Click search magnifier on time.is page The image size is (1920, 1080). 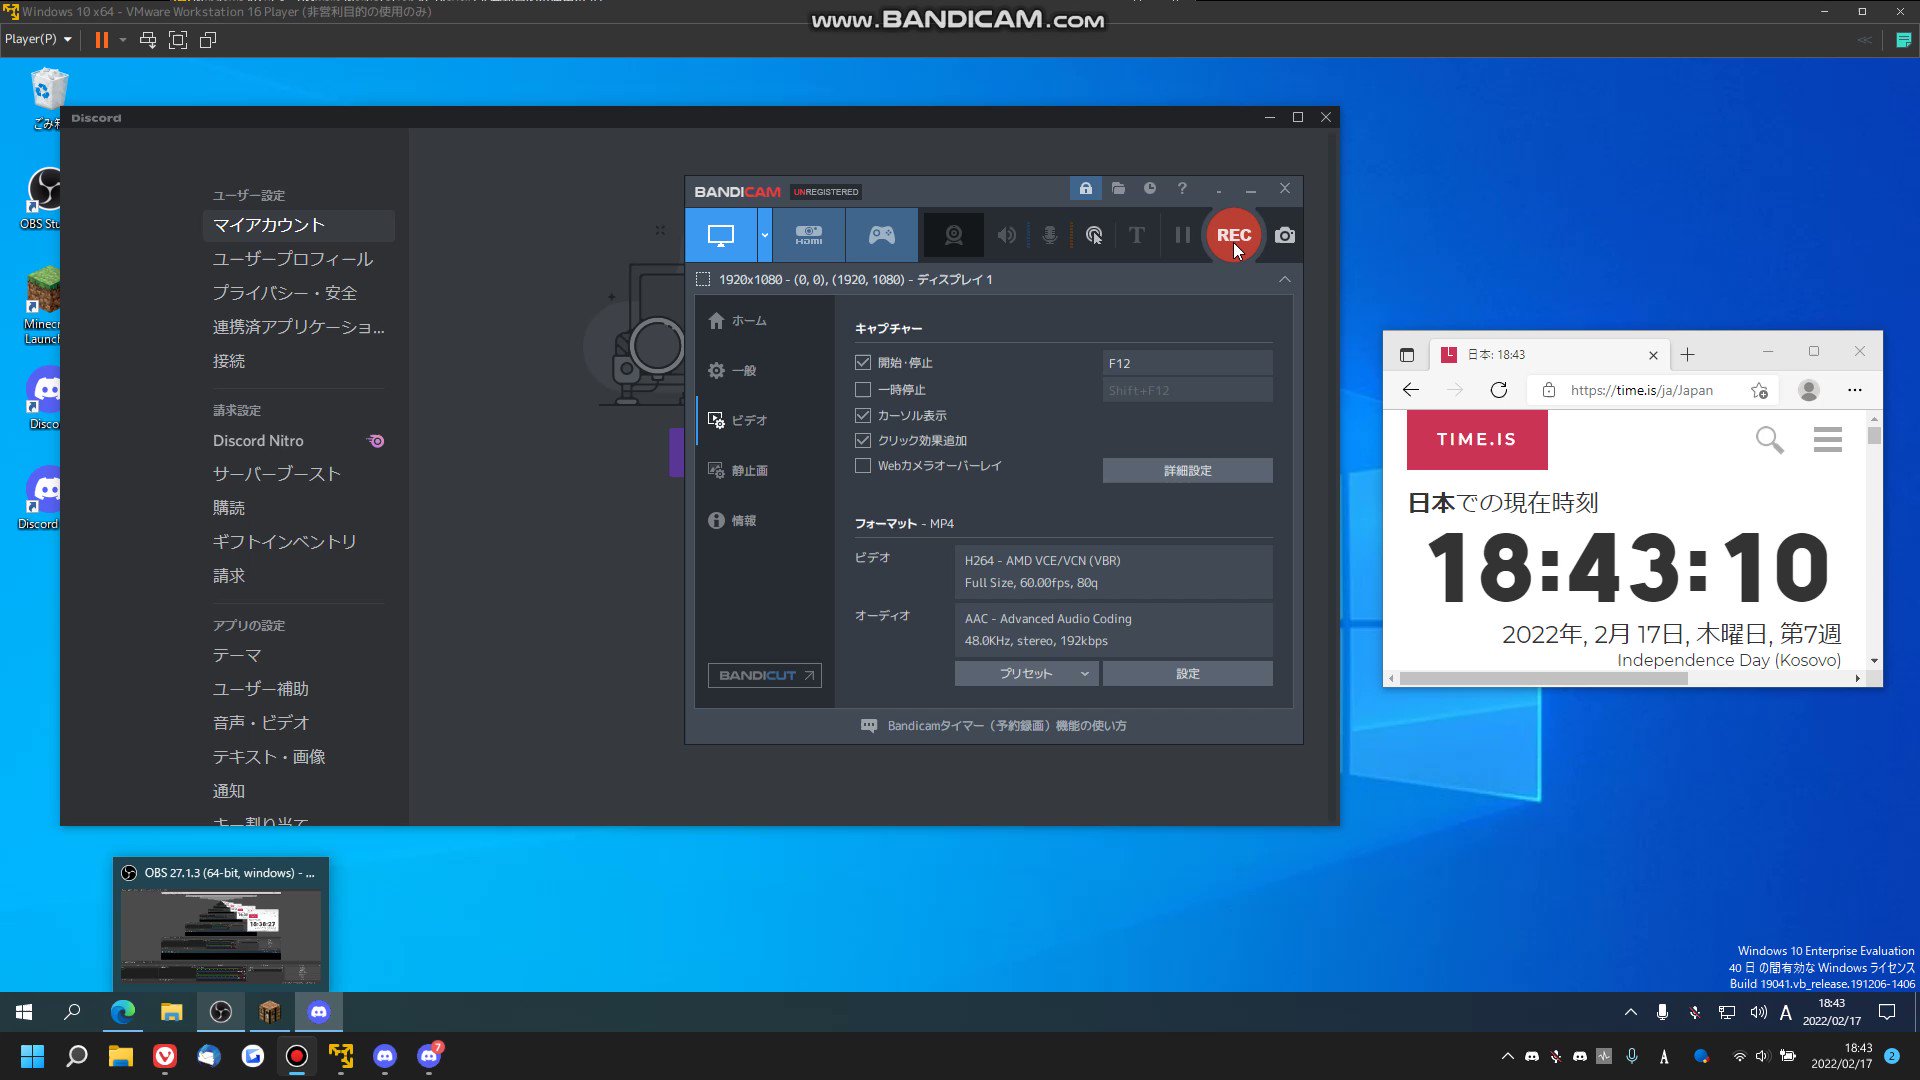tap(1769, 440)
